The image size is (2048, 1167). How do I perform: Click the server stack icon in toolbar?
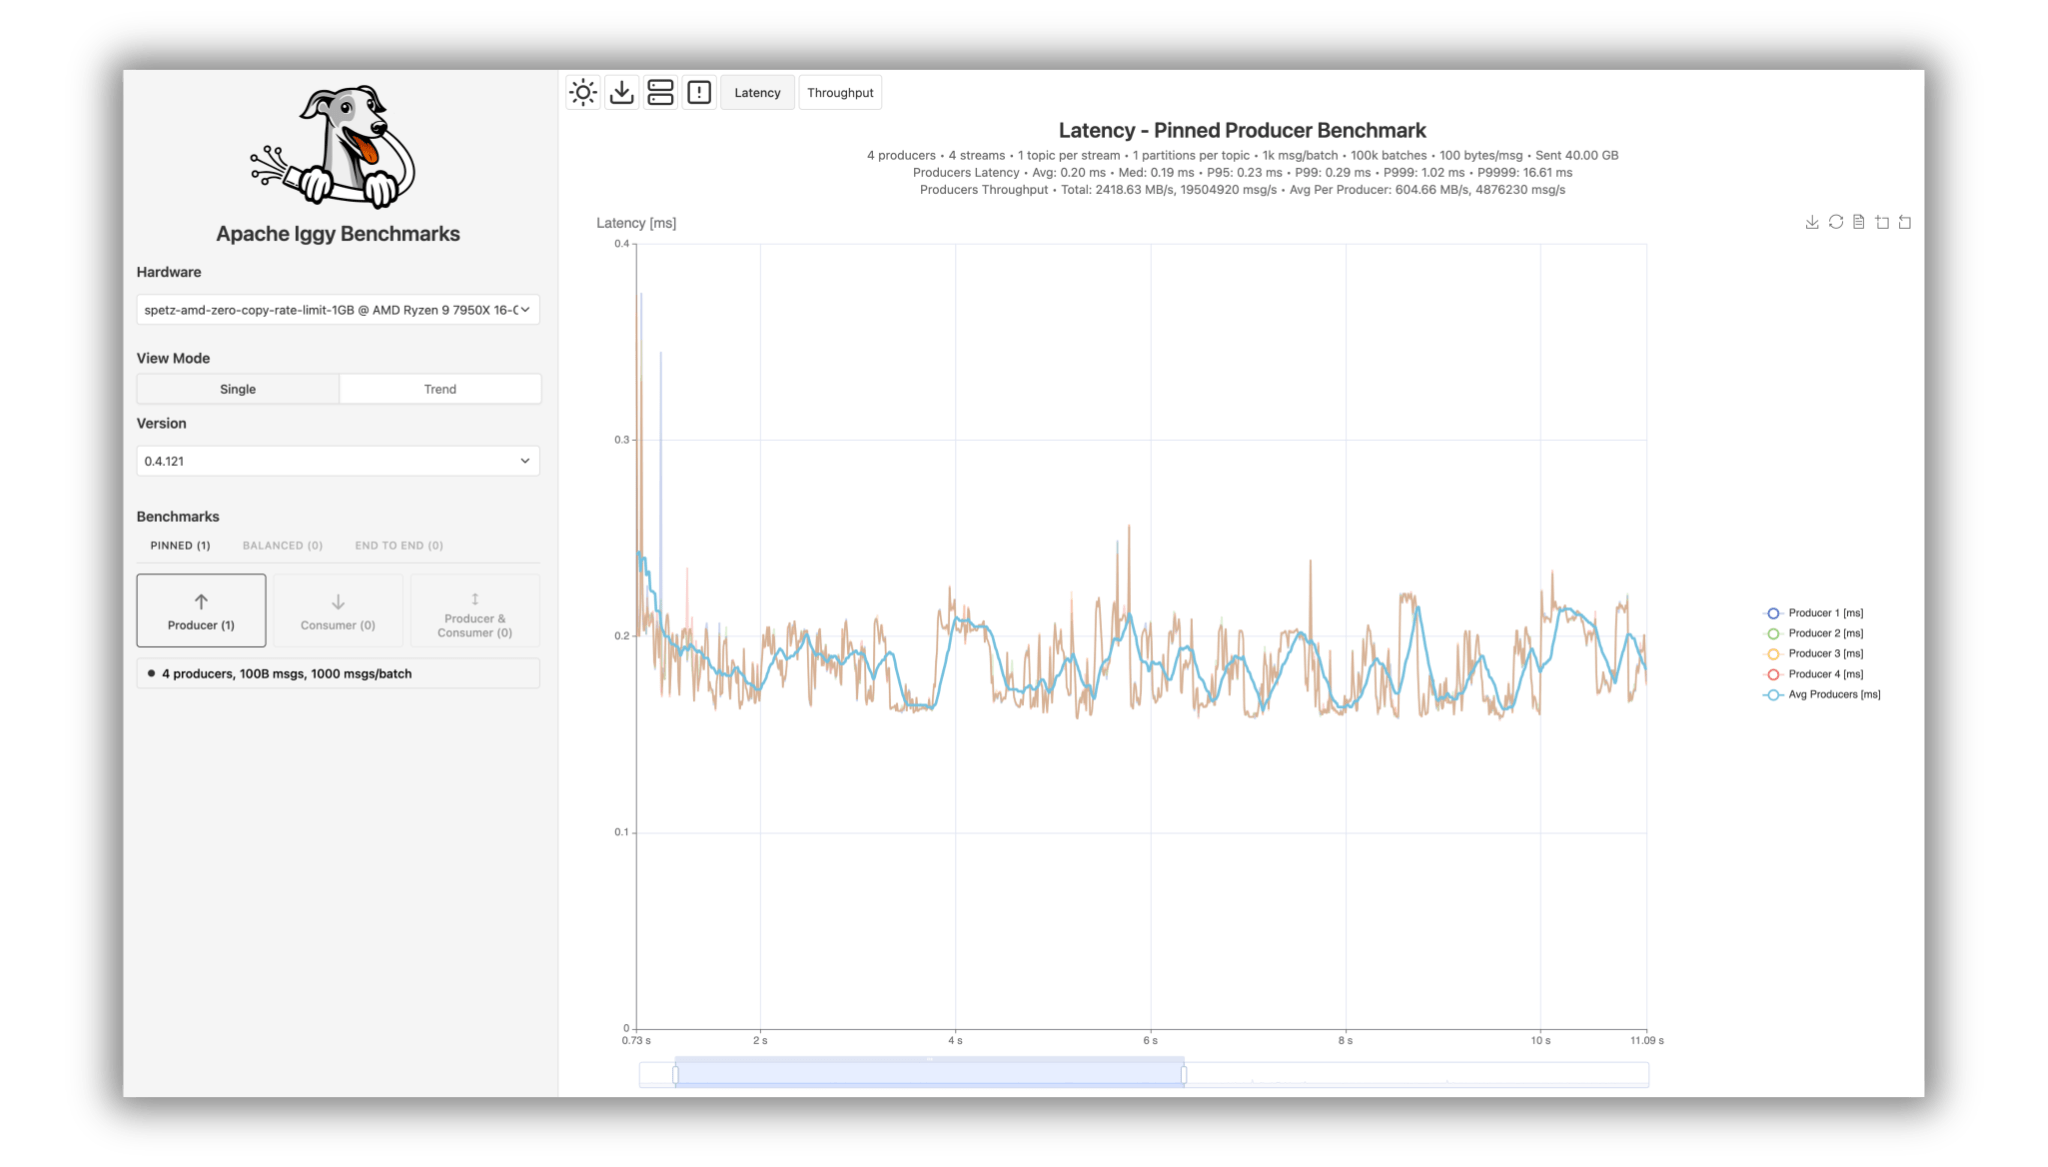(660, 93)
